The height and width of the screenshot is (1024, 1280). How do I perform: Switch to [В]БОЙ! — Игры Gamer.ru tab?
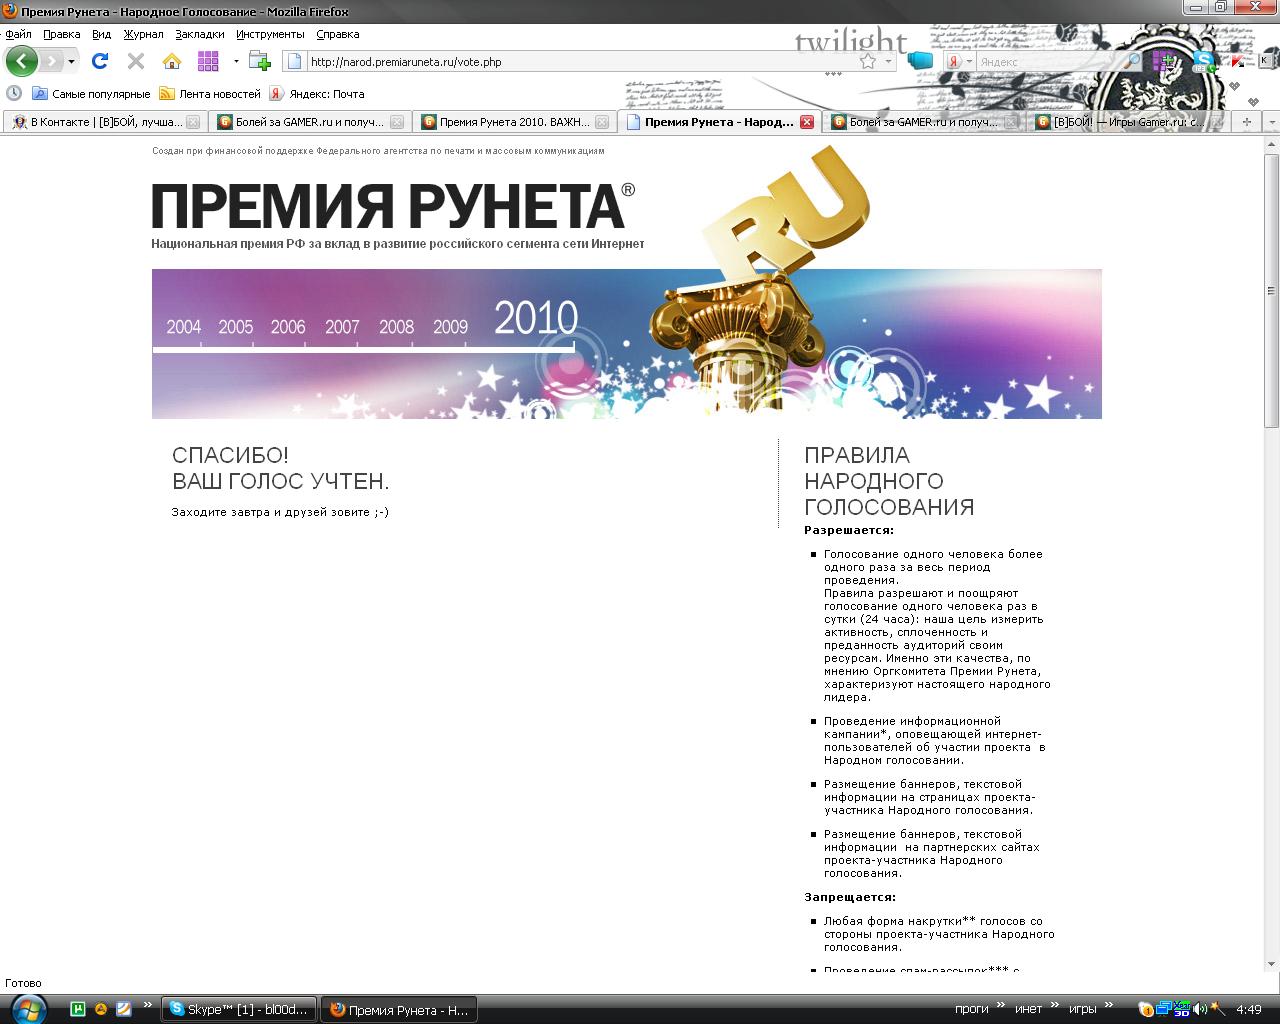tap(1128, 122)
